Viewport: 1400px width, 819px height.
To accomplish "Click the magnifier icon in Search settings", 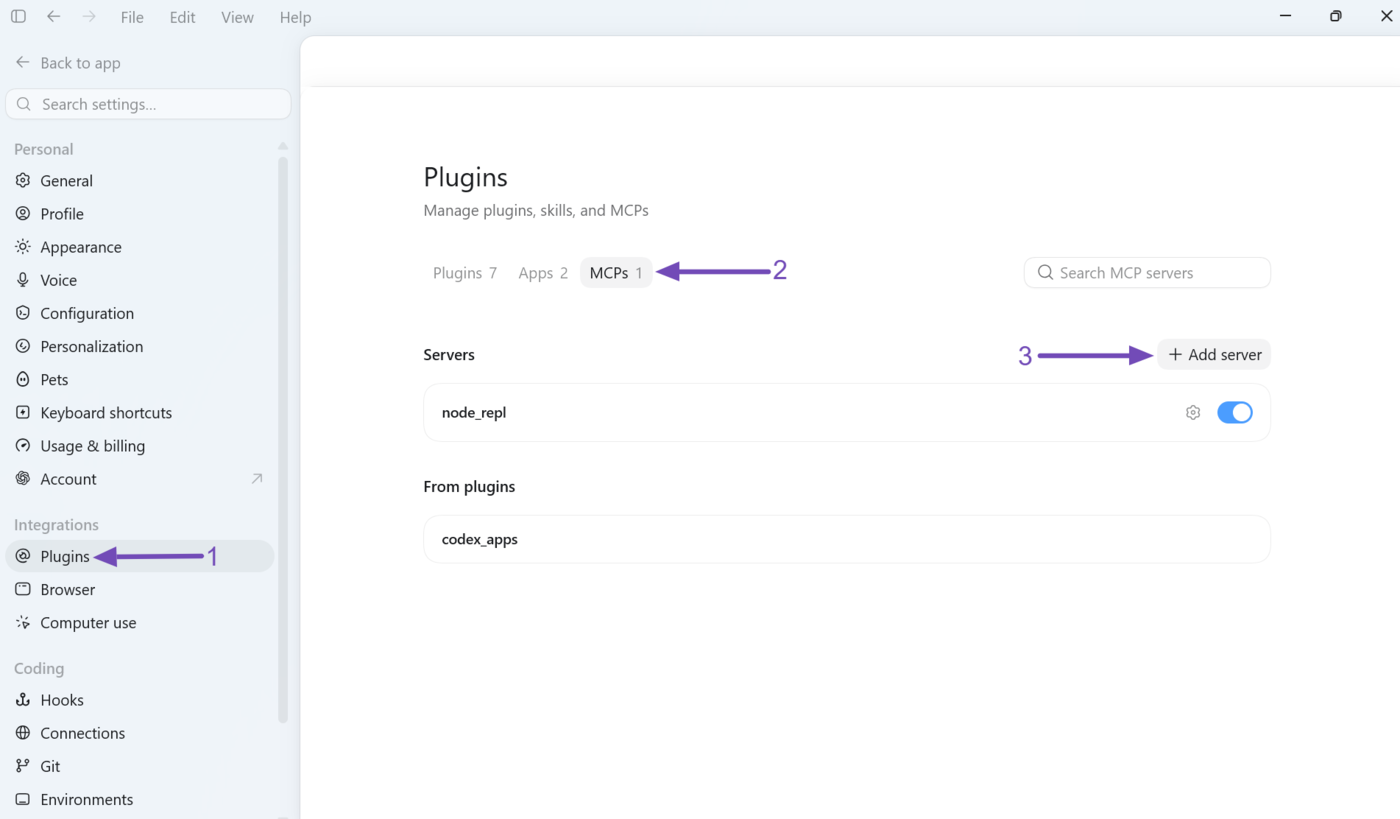I will click(25, 104).
